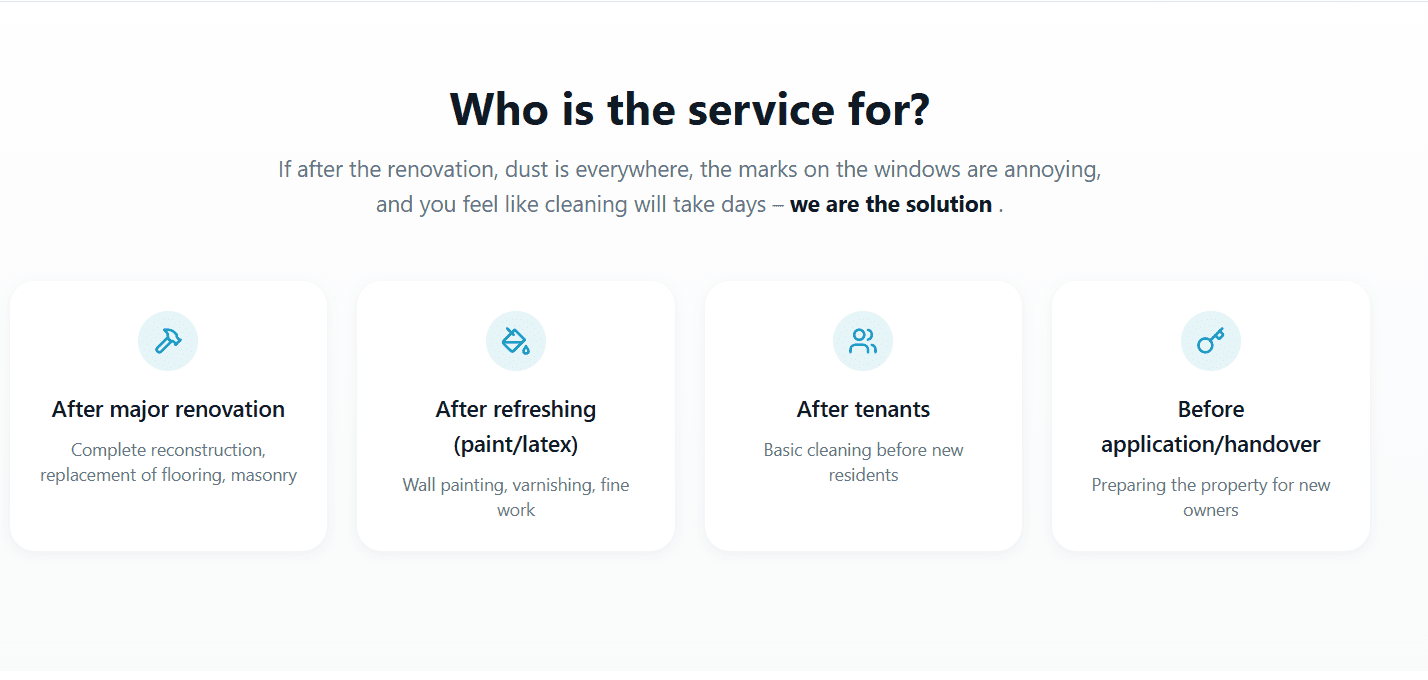
Task: Click the key icon for handover
Action: click(x=1211, y=341)
